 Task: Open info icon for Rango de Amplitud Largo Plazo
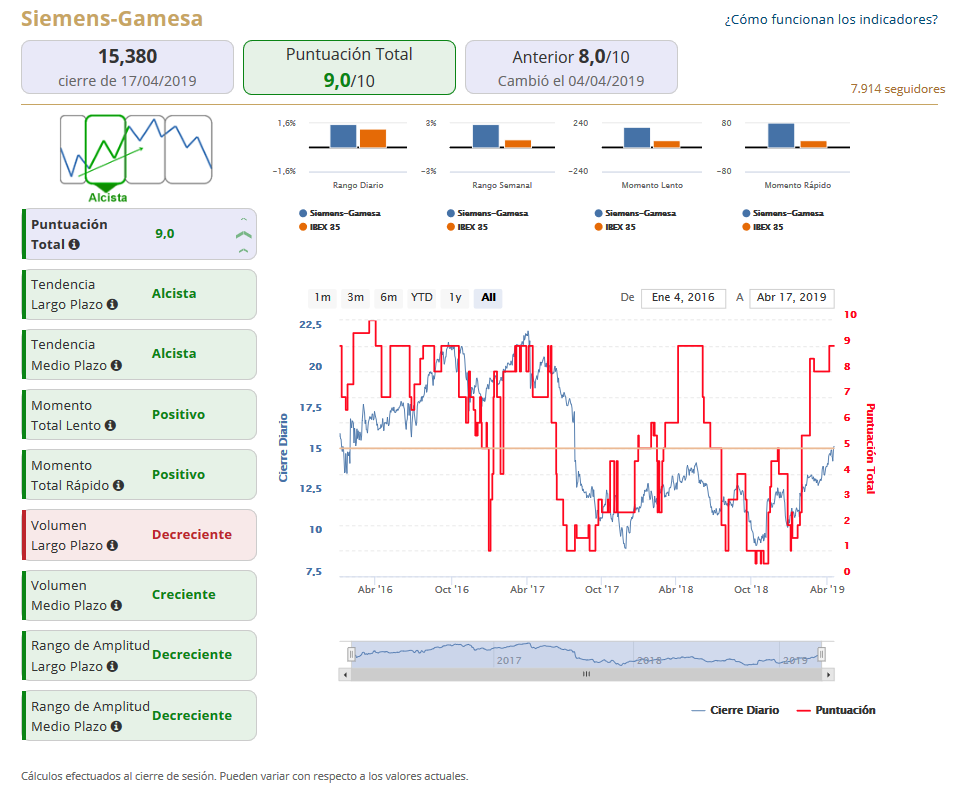tap(112, 666)
